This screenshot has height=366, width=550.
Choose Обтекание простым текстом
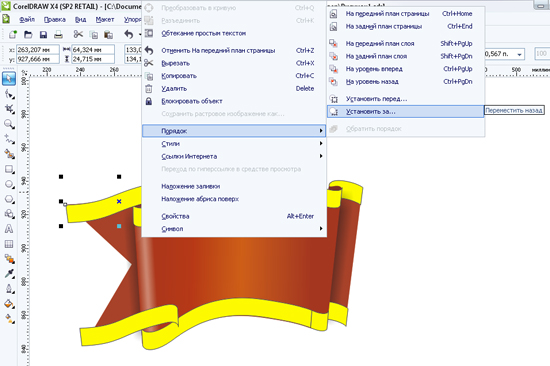(x=234, y=33)
